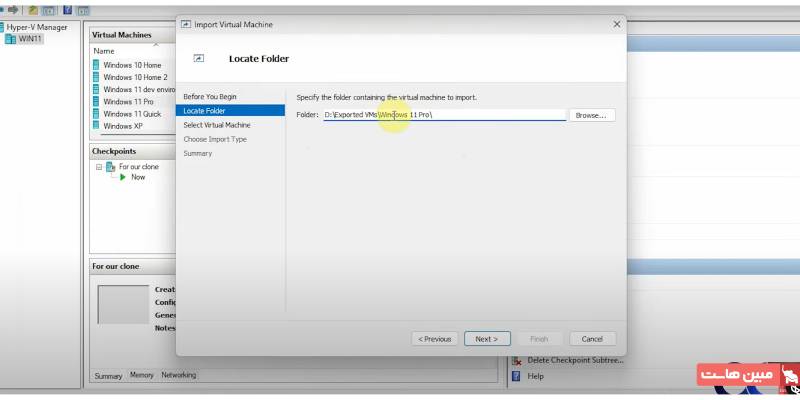Click the Next > button

pos(487,339)
